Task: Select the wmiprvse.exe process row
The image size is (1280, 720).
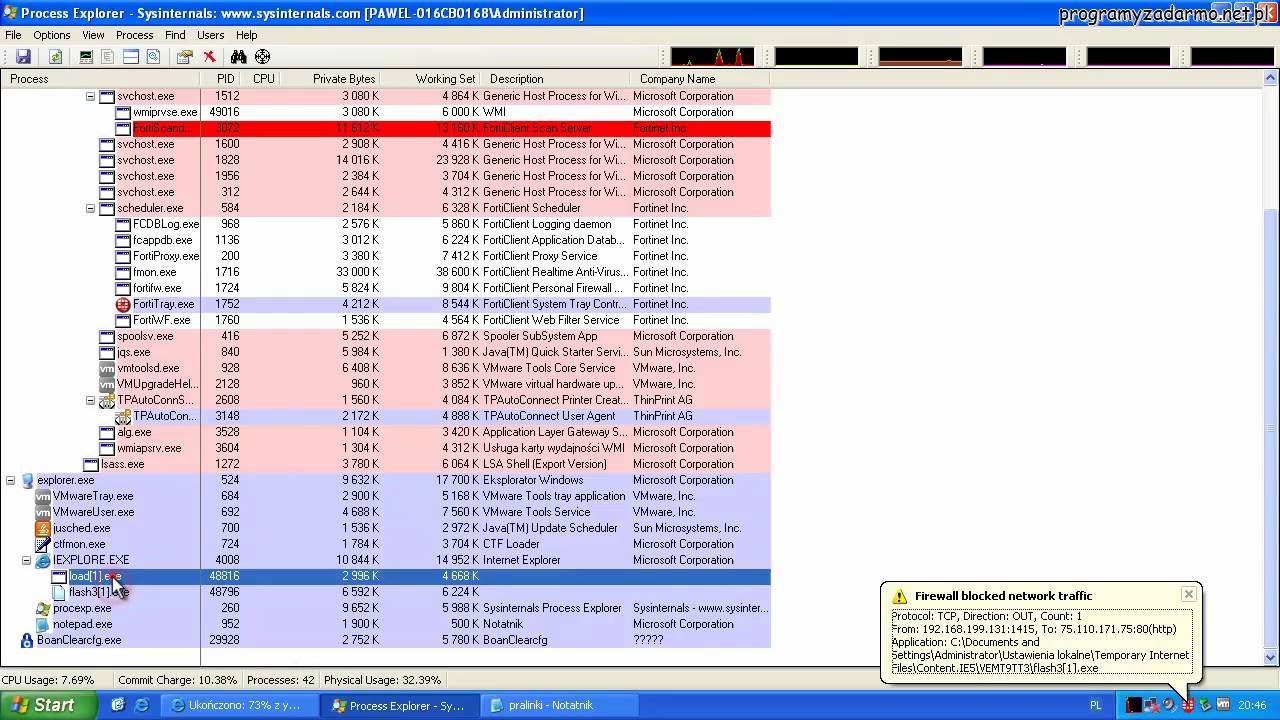Action: pyautogui.click(x=385, y=112)
